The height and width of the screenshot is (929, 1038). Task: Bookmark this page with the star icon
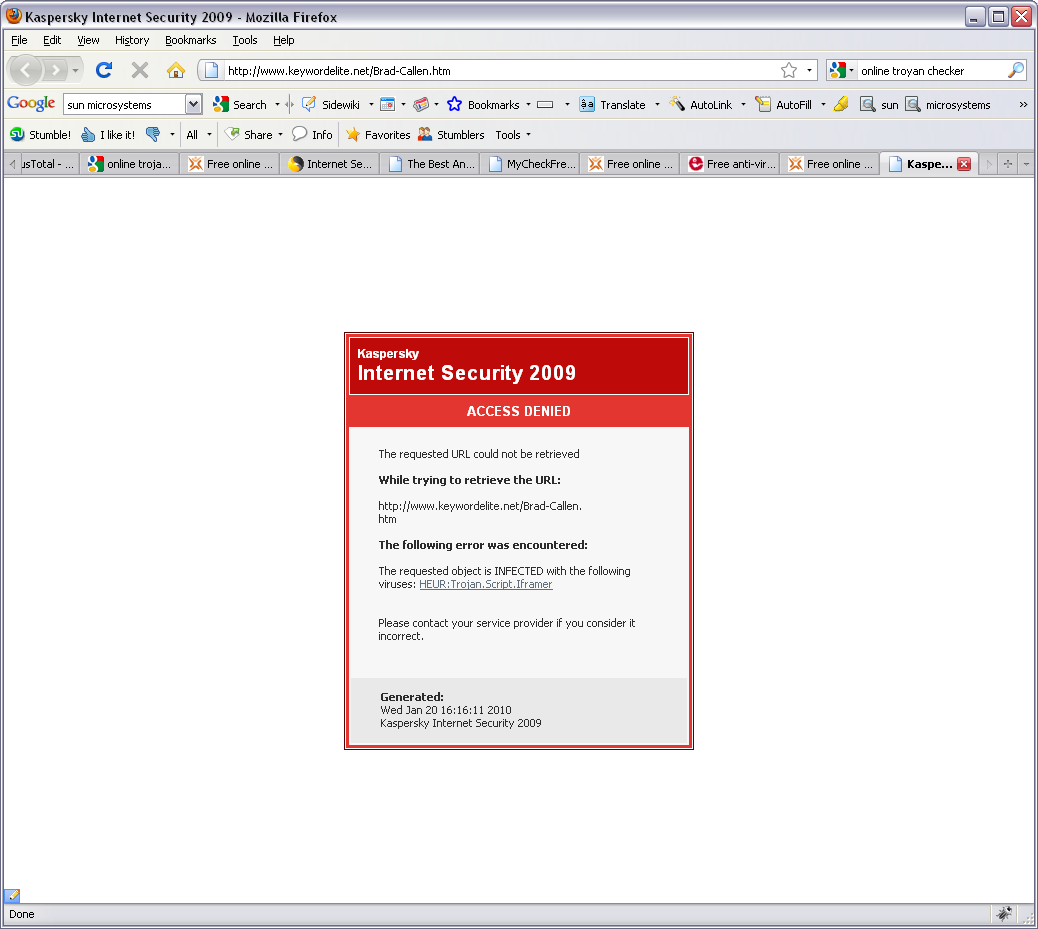788,70
